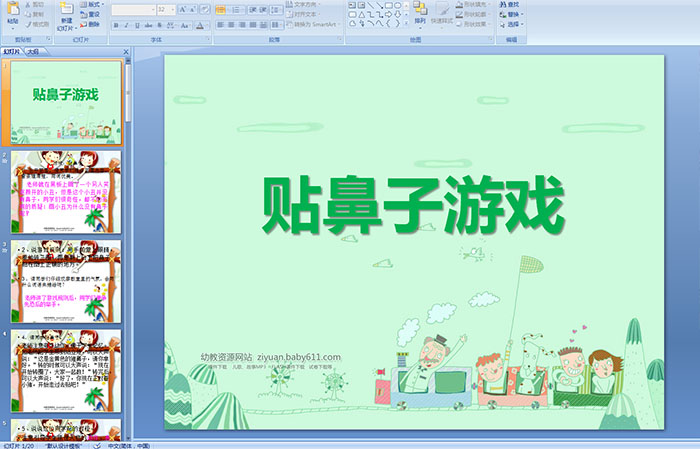Viewport: 700px width, 449px height.
Task: Open the Columns dropdown button
Action: tap(277, 25)
